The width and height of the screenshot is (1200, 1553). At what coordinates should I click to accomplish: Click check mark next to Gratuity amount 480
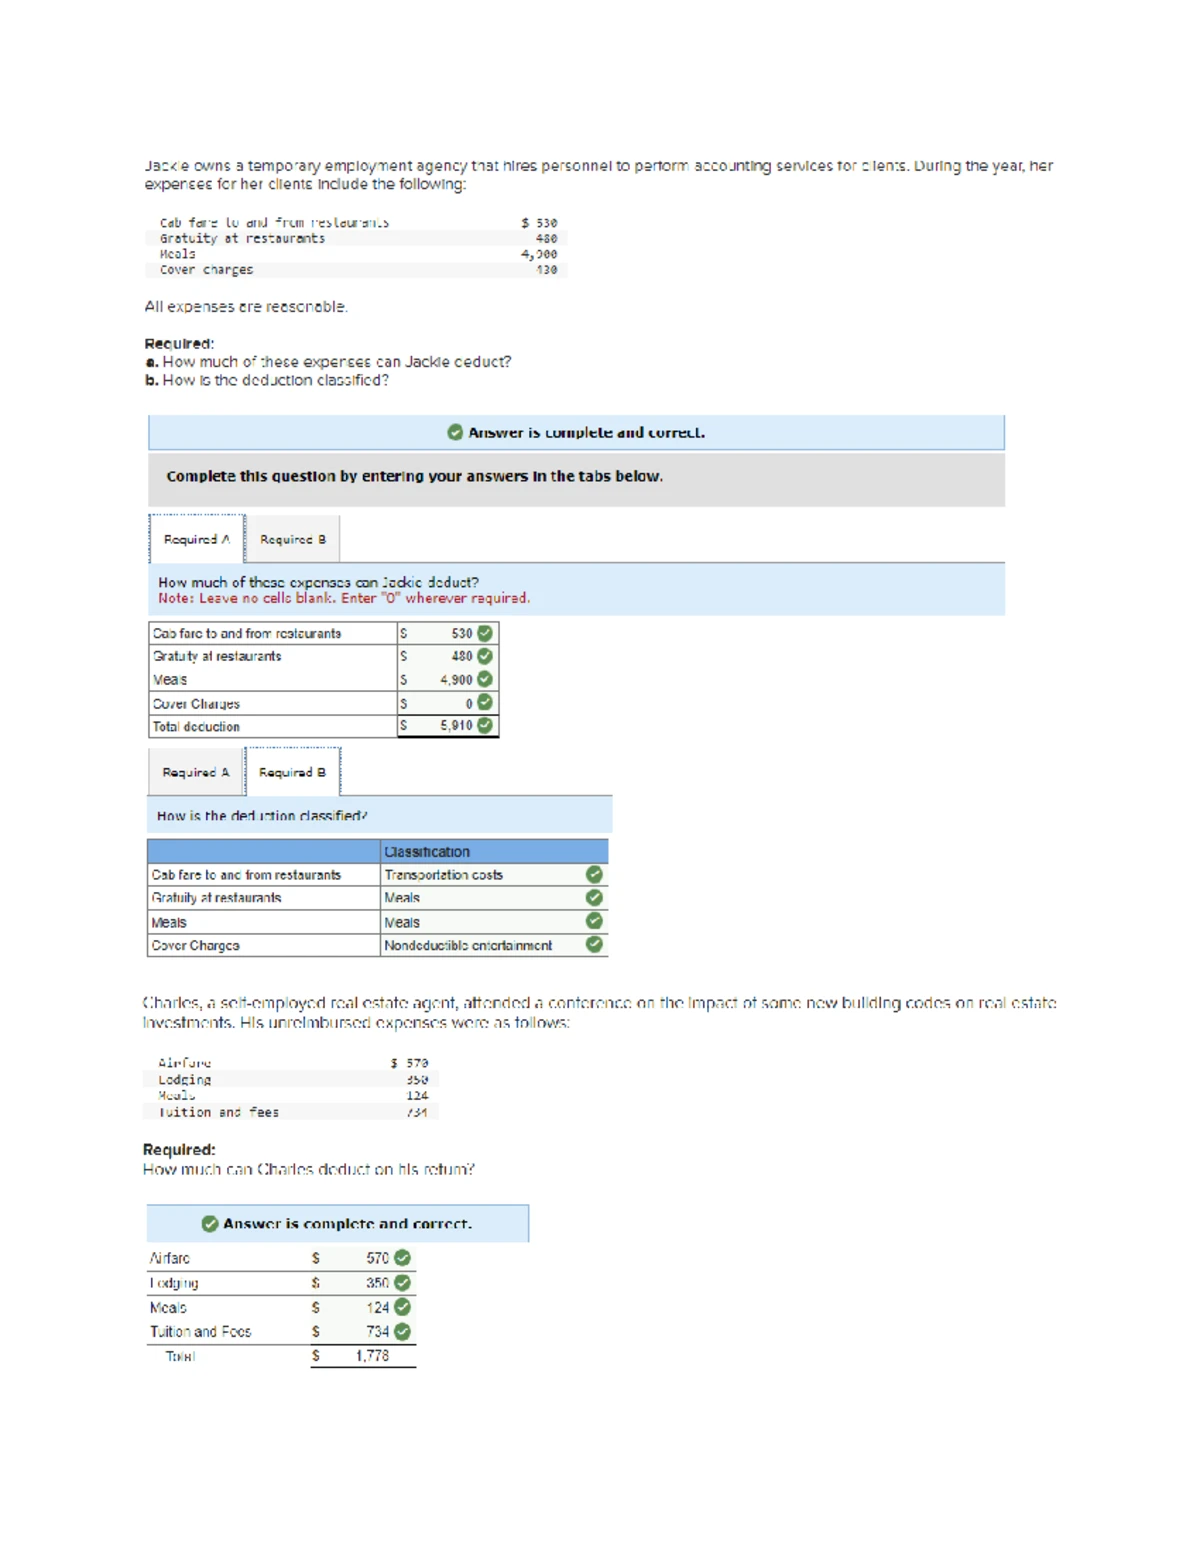point(485,656)
